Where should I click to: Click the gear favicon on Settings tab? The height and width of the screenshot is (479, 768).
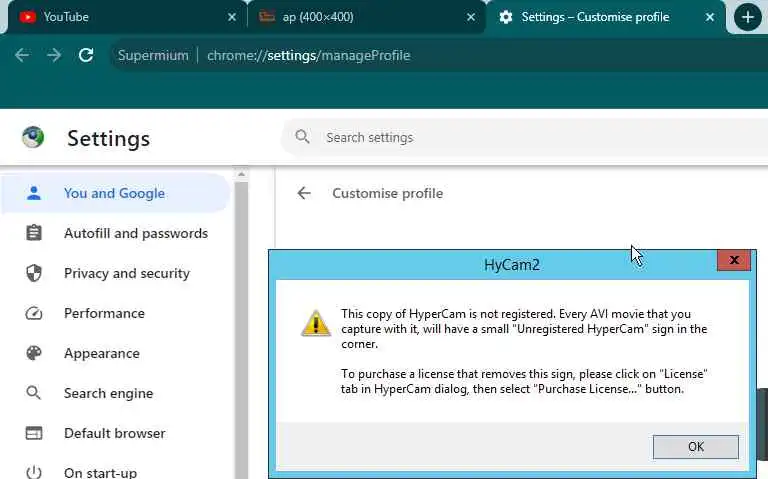[x=505, y=17]
